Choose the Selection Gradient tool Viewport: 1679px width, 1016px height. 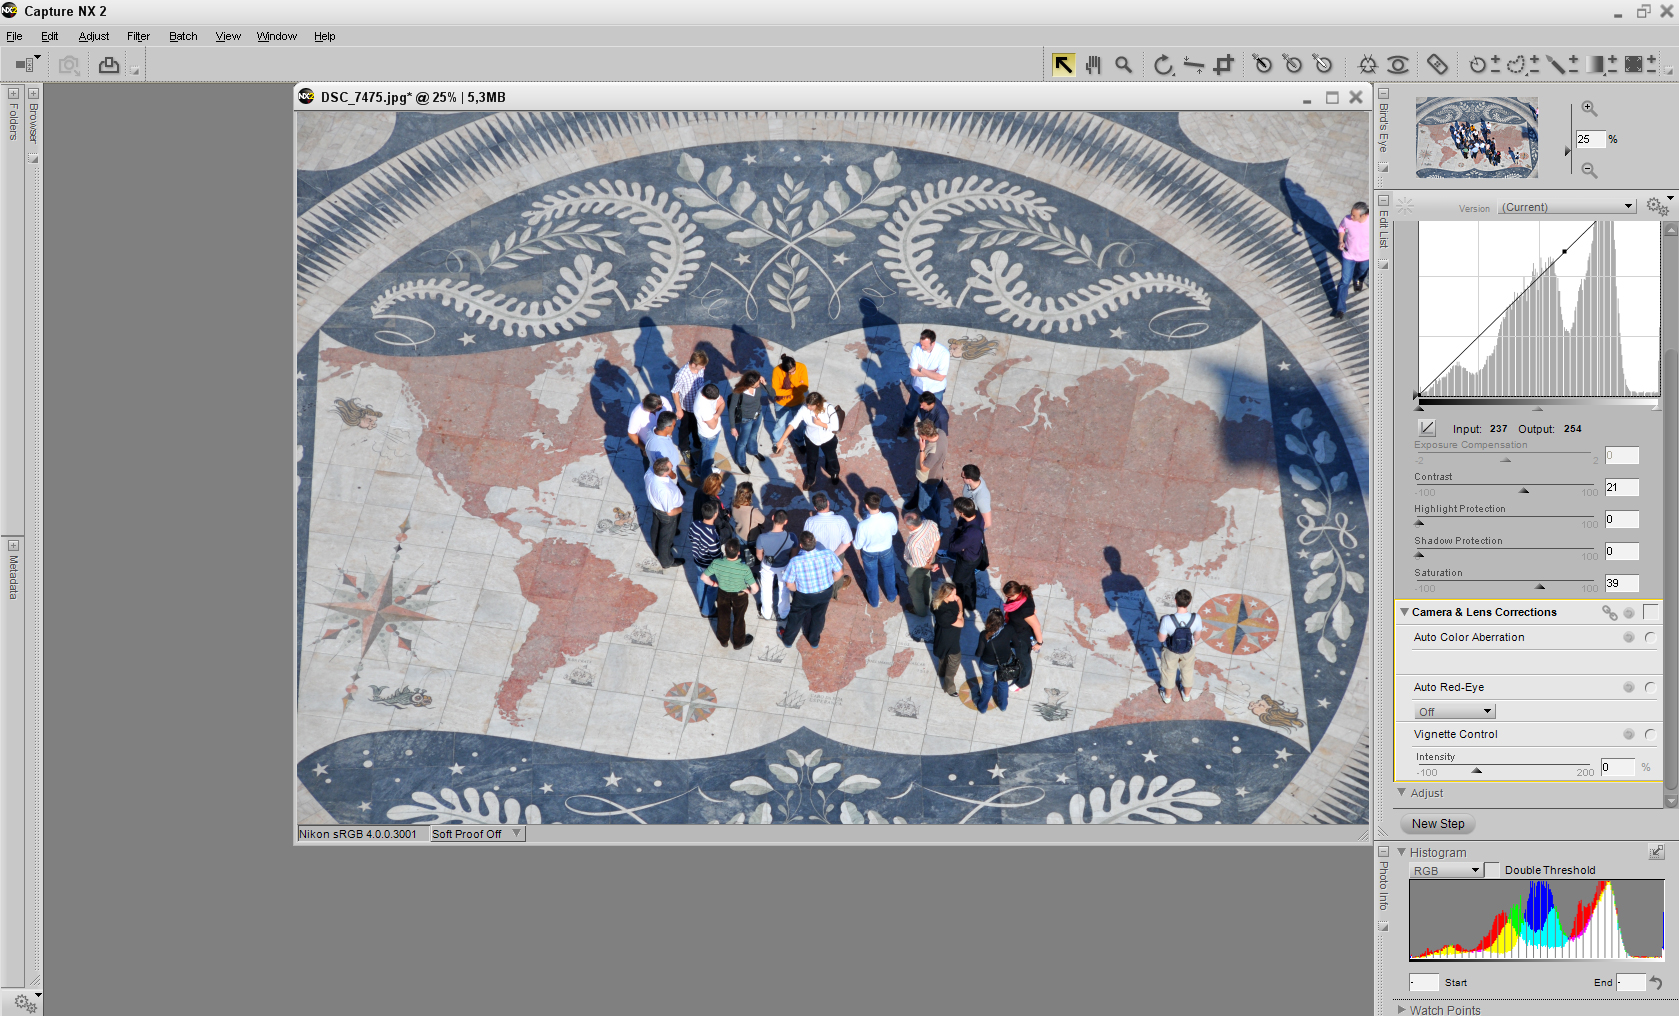click(1598, 65)
